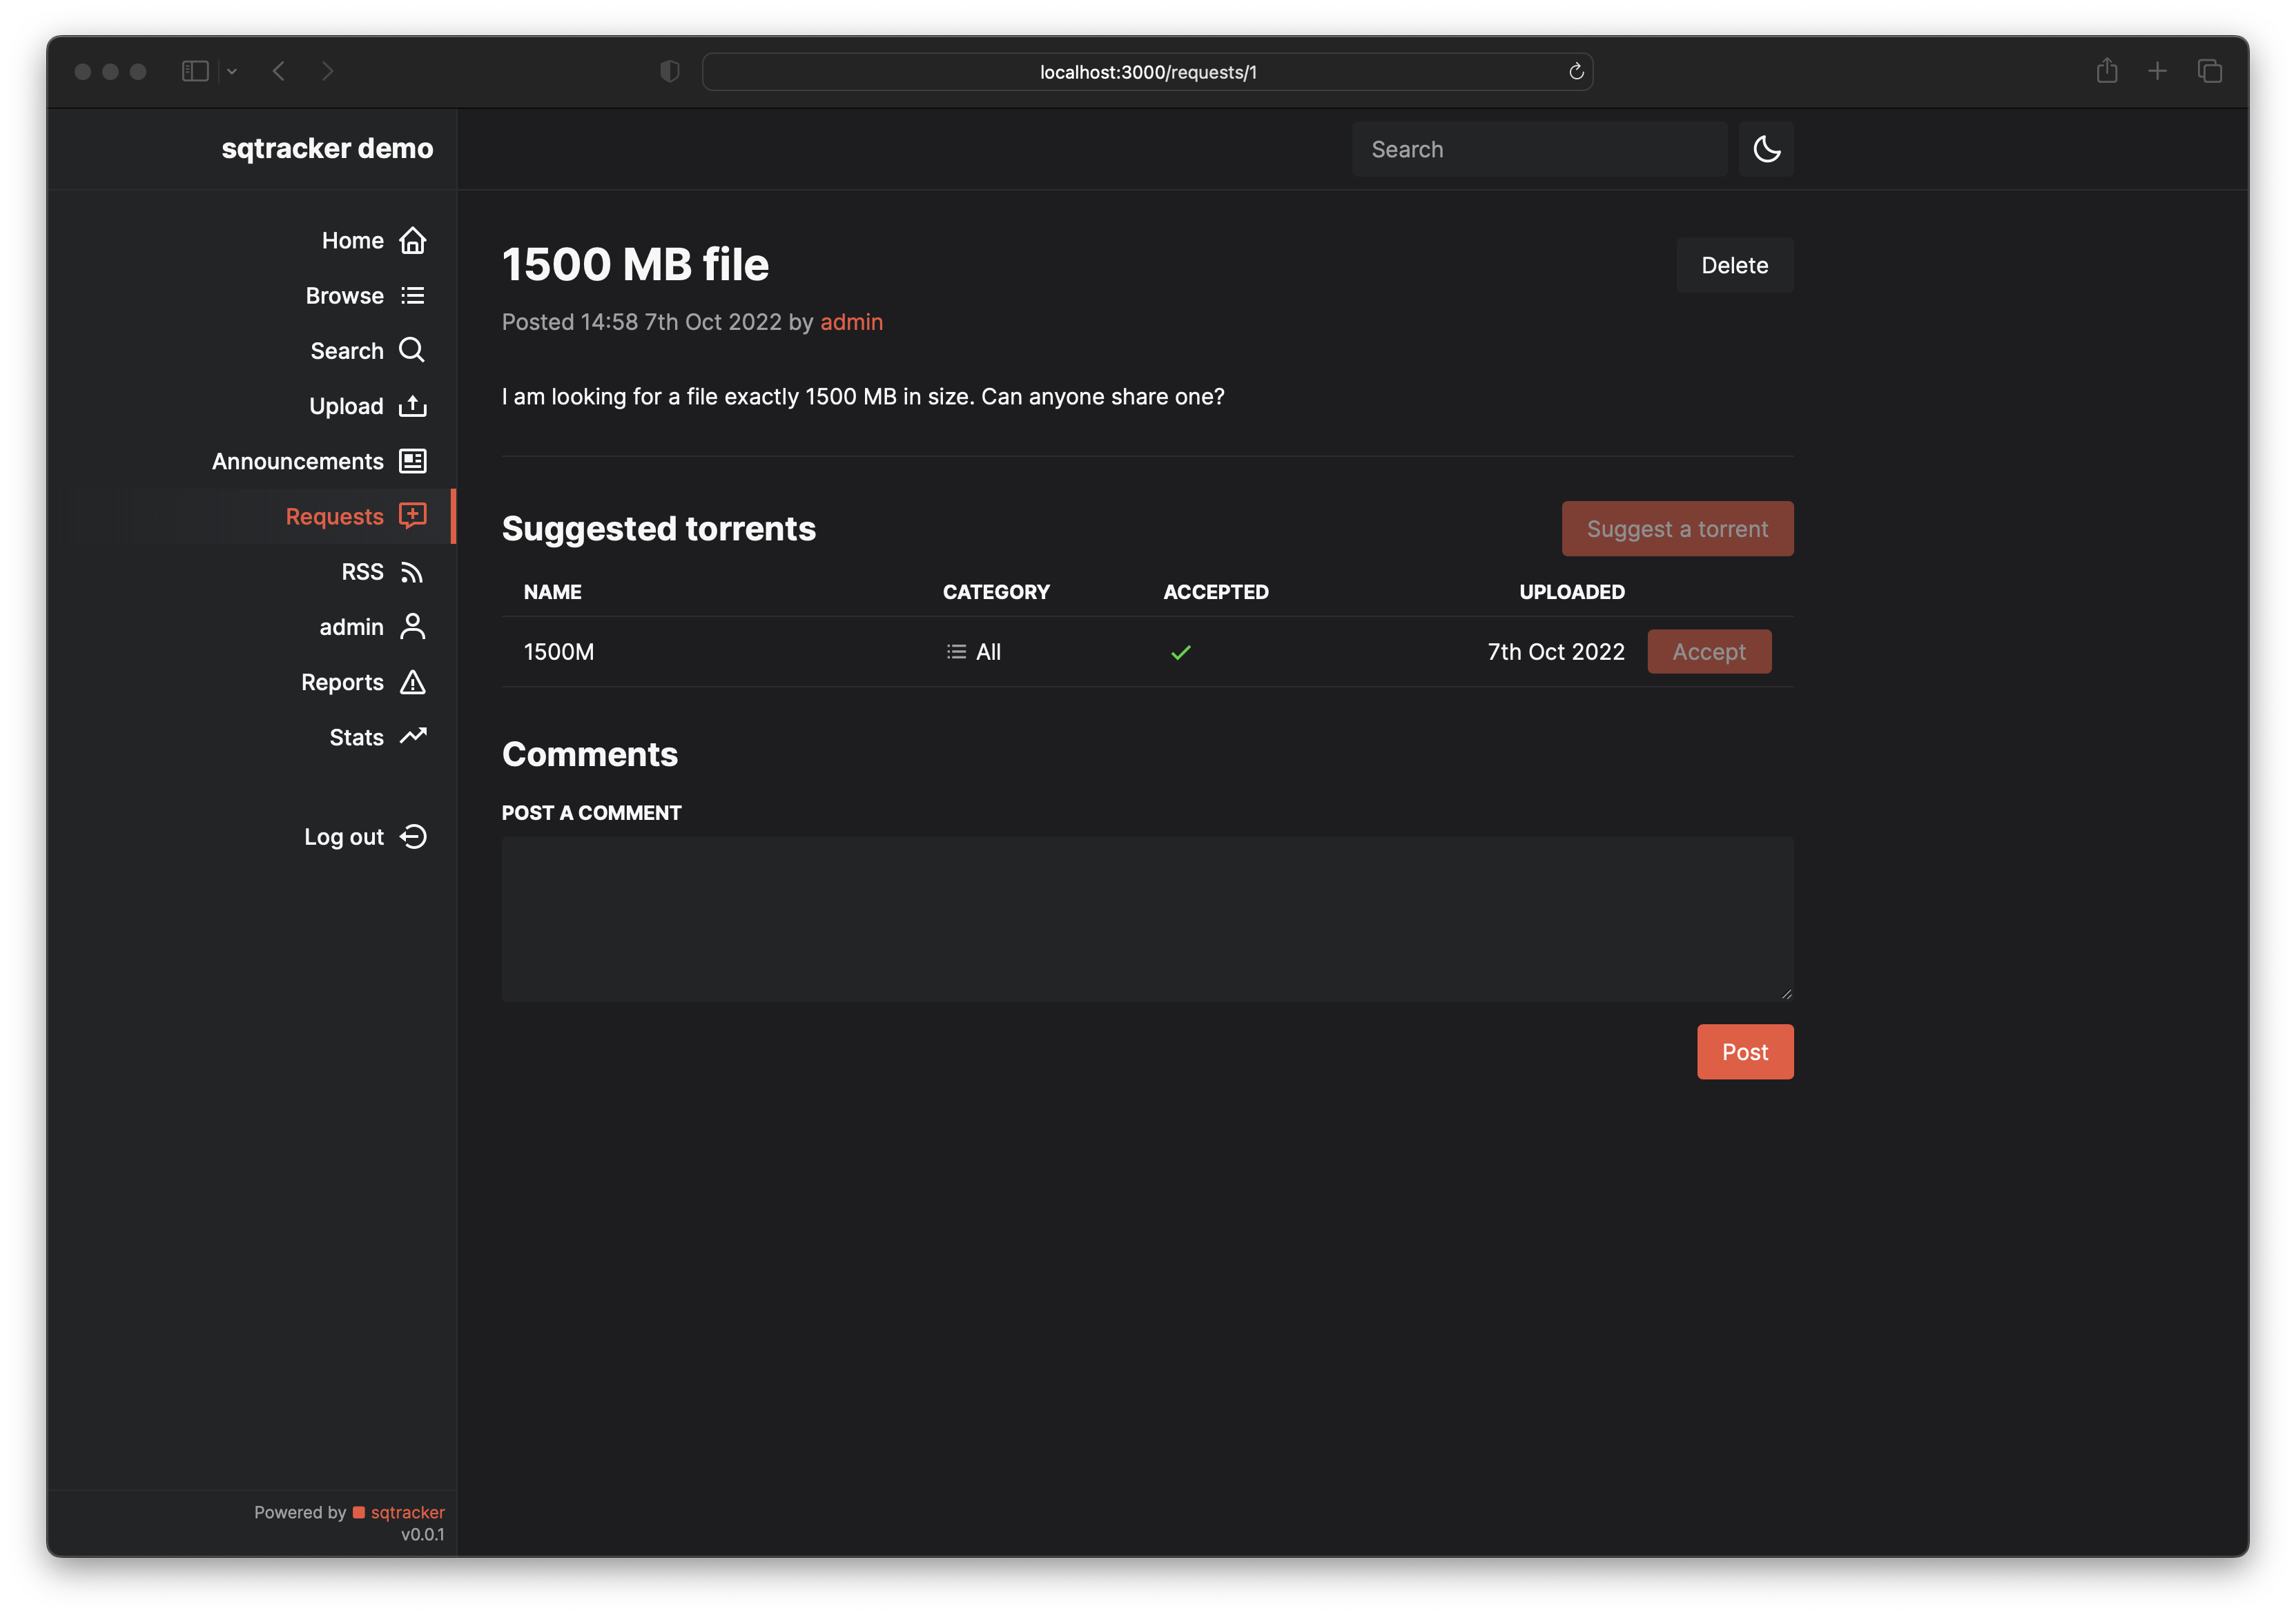Open Reports warning triangle icon
Screen dimensions: 2296x1615
pyautogui.click(x=412, y=682)
